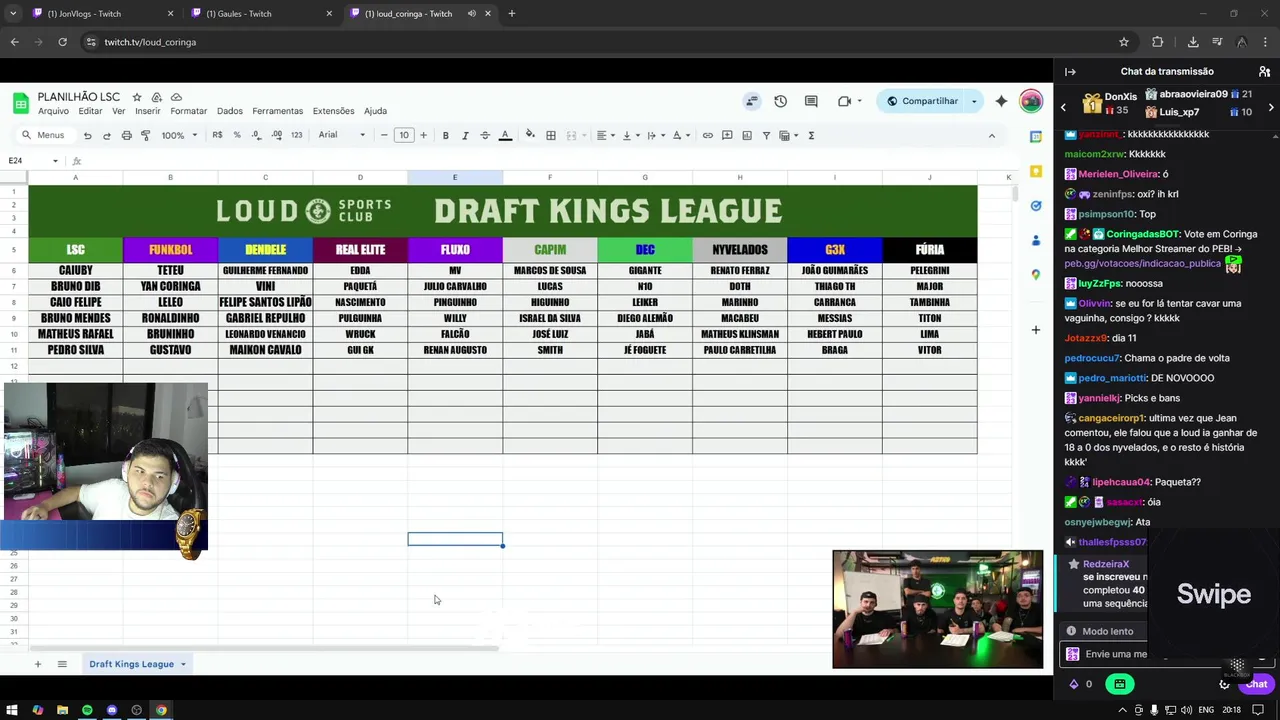The image size is (1280, 720).
Task: Open the Draft Kings League tab dropdown arrow
Action: [x=183, y=664]
